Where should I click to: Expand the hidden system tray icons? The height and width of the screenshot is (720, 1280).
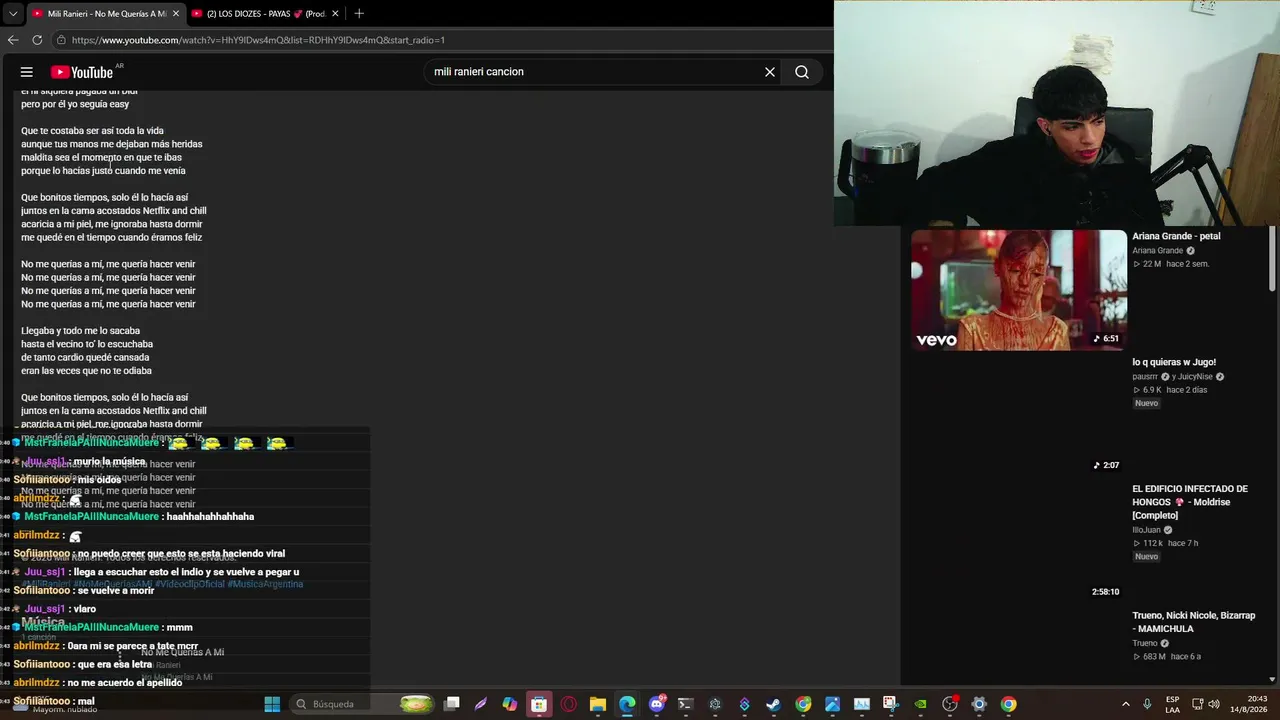pyautogui.click(x=1126, y=704)
